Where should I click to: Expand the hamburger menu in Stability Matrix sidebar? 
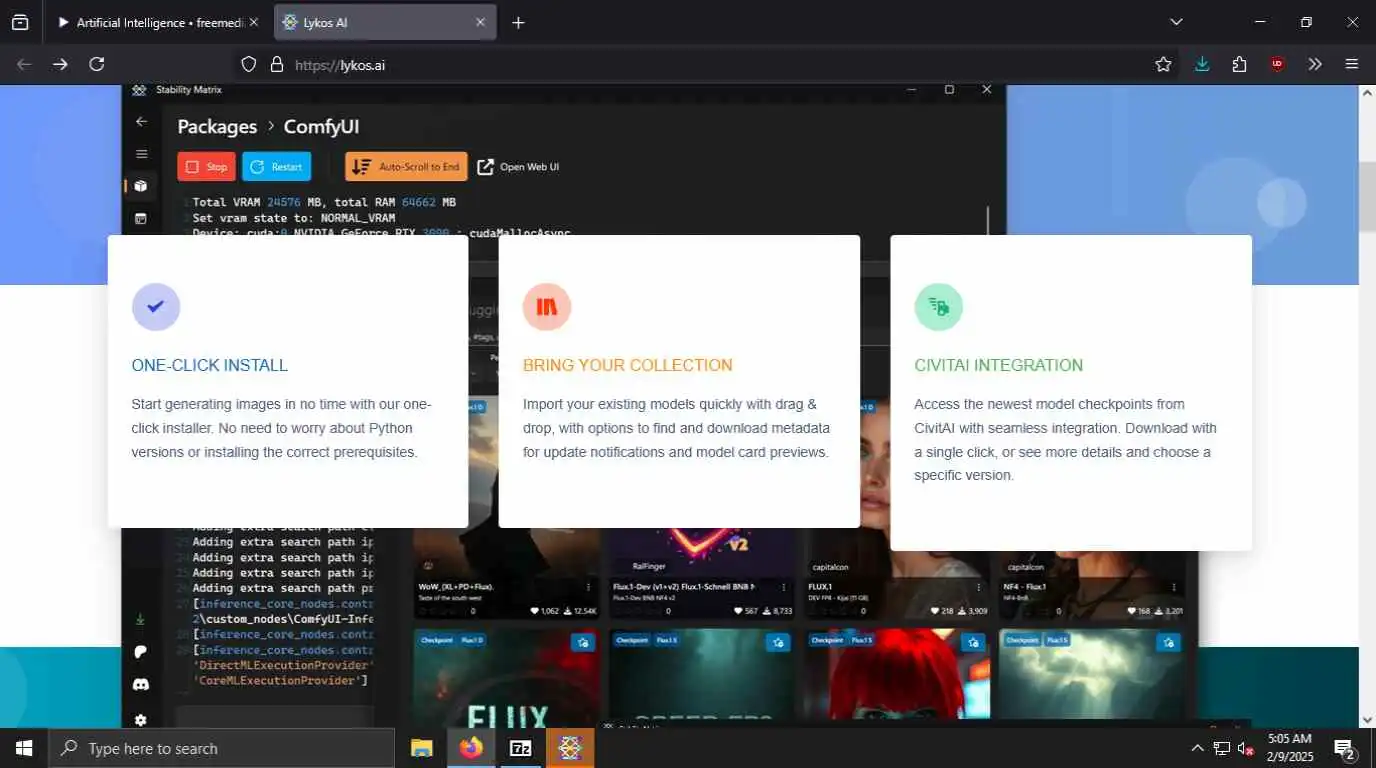[x=141, y=154]
